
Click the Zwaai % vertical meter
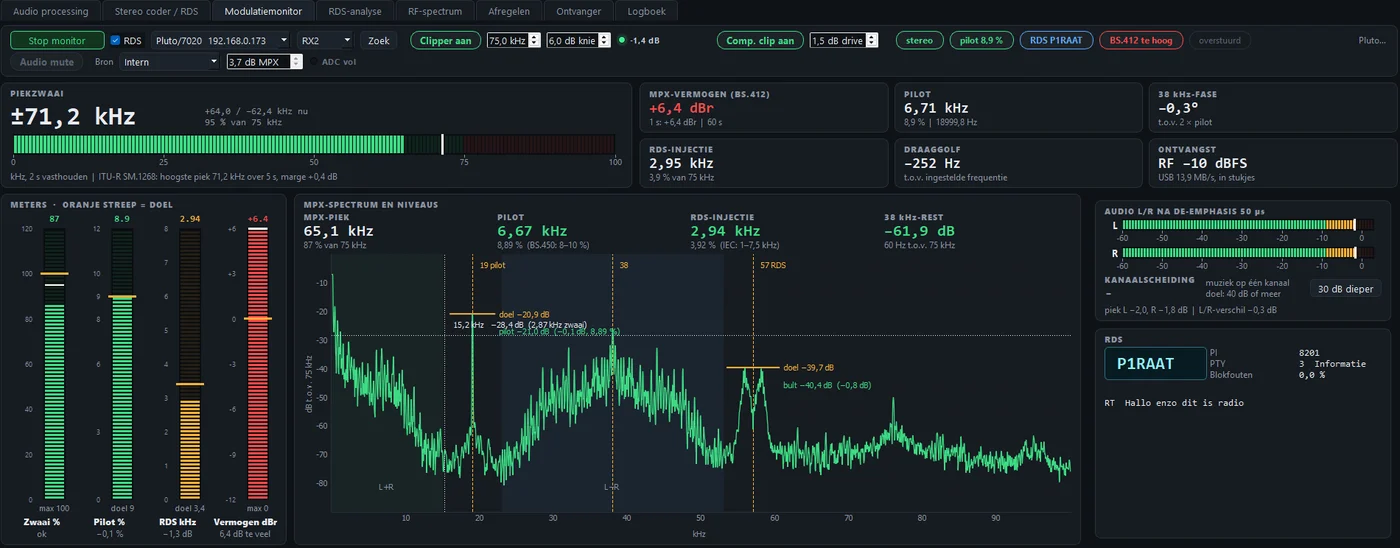(x=55, y=365)
